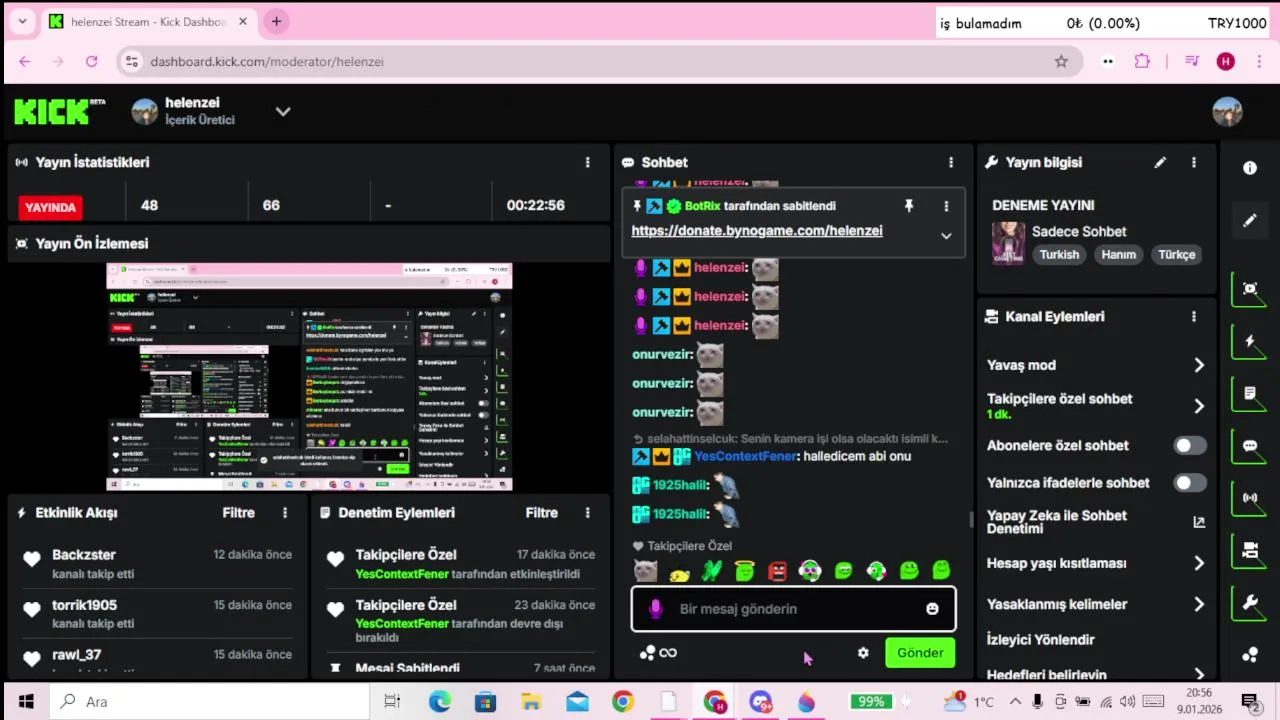Open chat settings gear icon
Viewport: 1280px width, 720px height.
pos(863,653)
